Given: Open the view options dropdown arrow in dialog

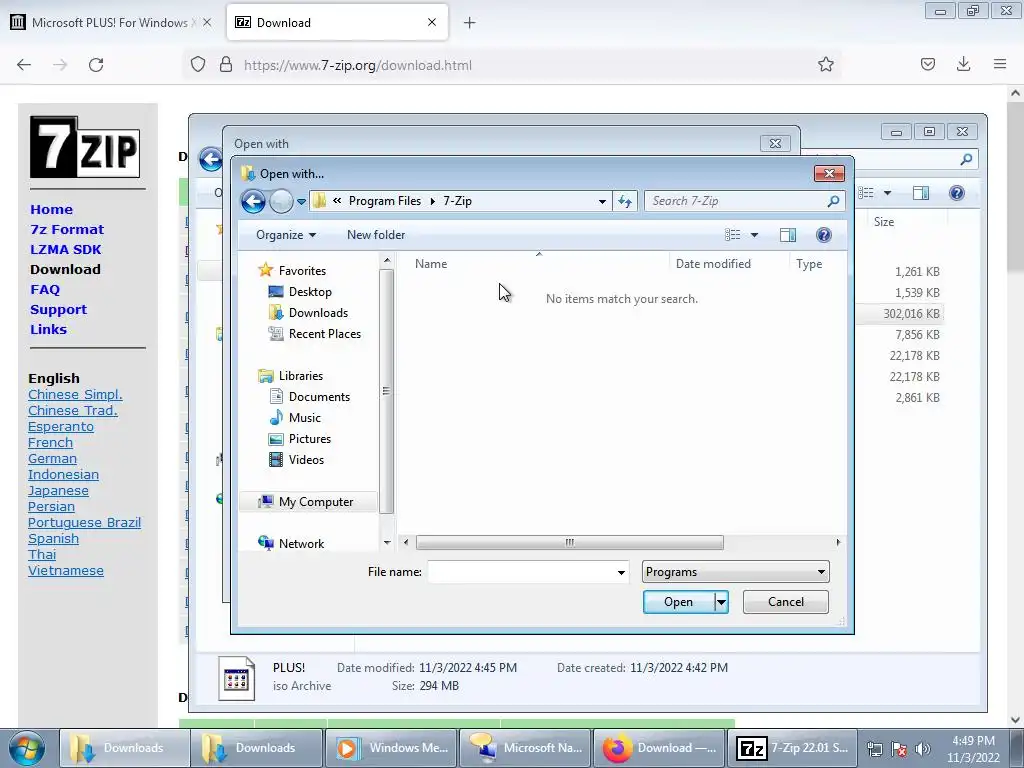Looking at the screenshot, I should tap(754, 235).
